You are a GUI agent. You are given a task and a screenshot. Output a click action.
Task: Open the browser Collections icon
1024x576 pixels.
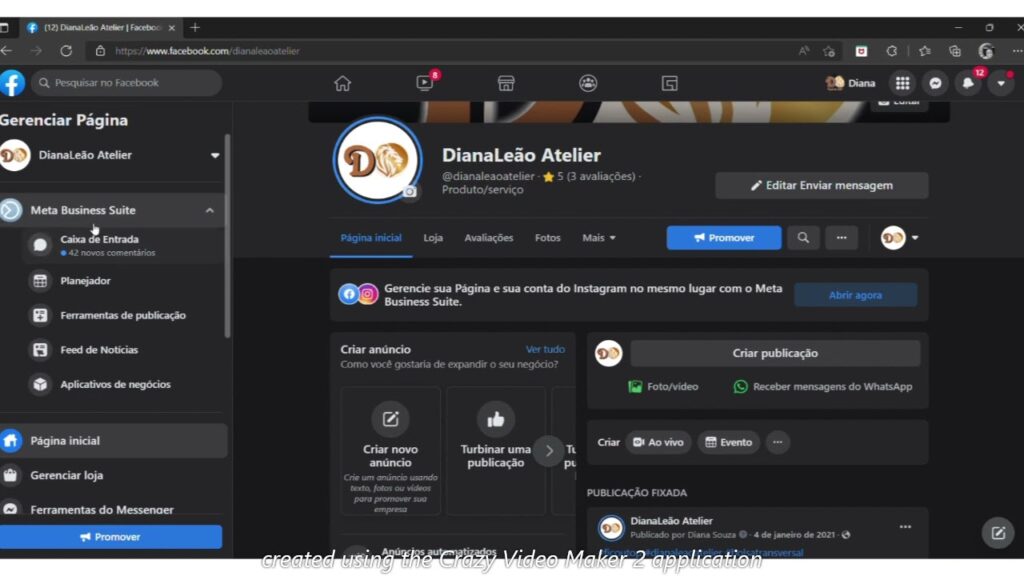pos(955,51)
